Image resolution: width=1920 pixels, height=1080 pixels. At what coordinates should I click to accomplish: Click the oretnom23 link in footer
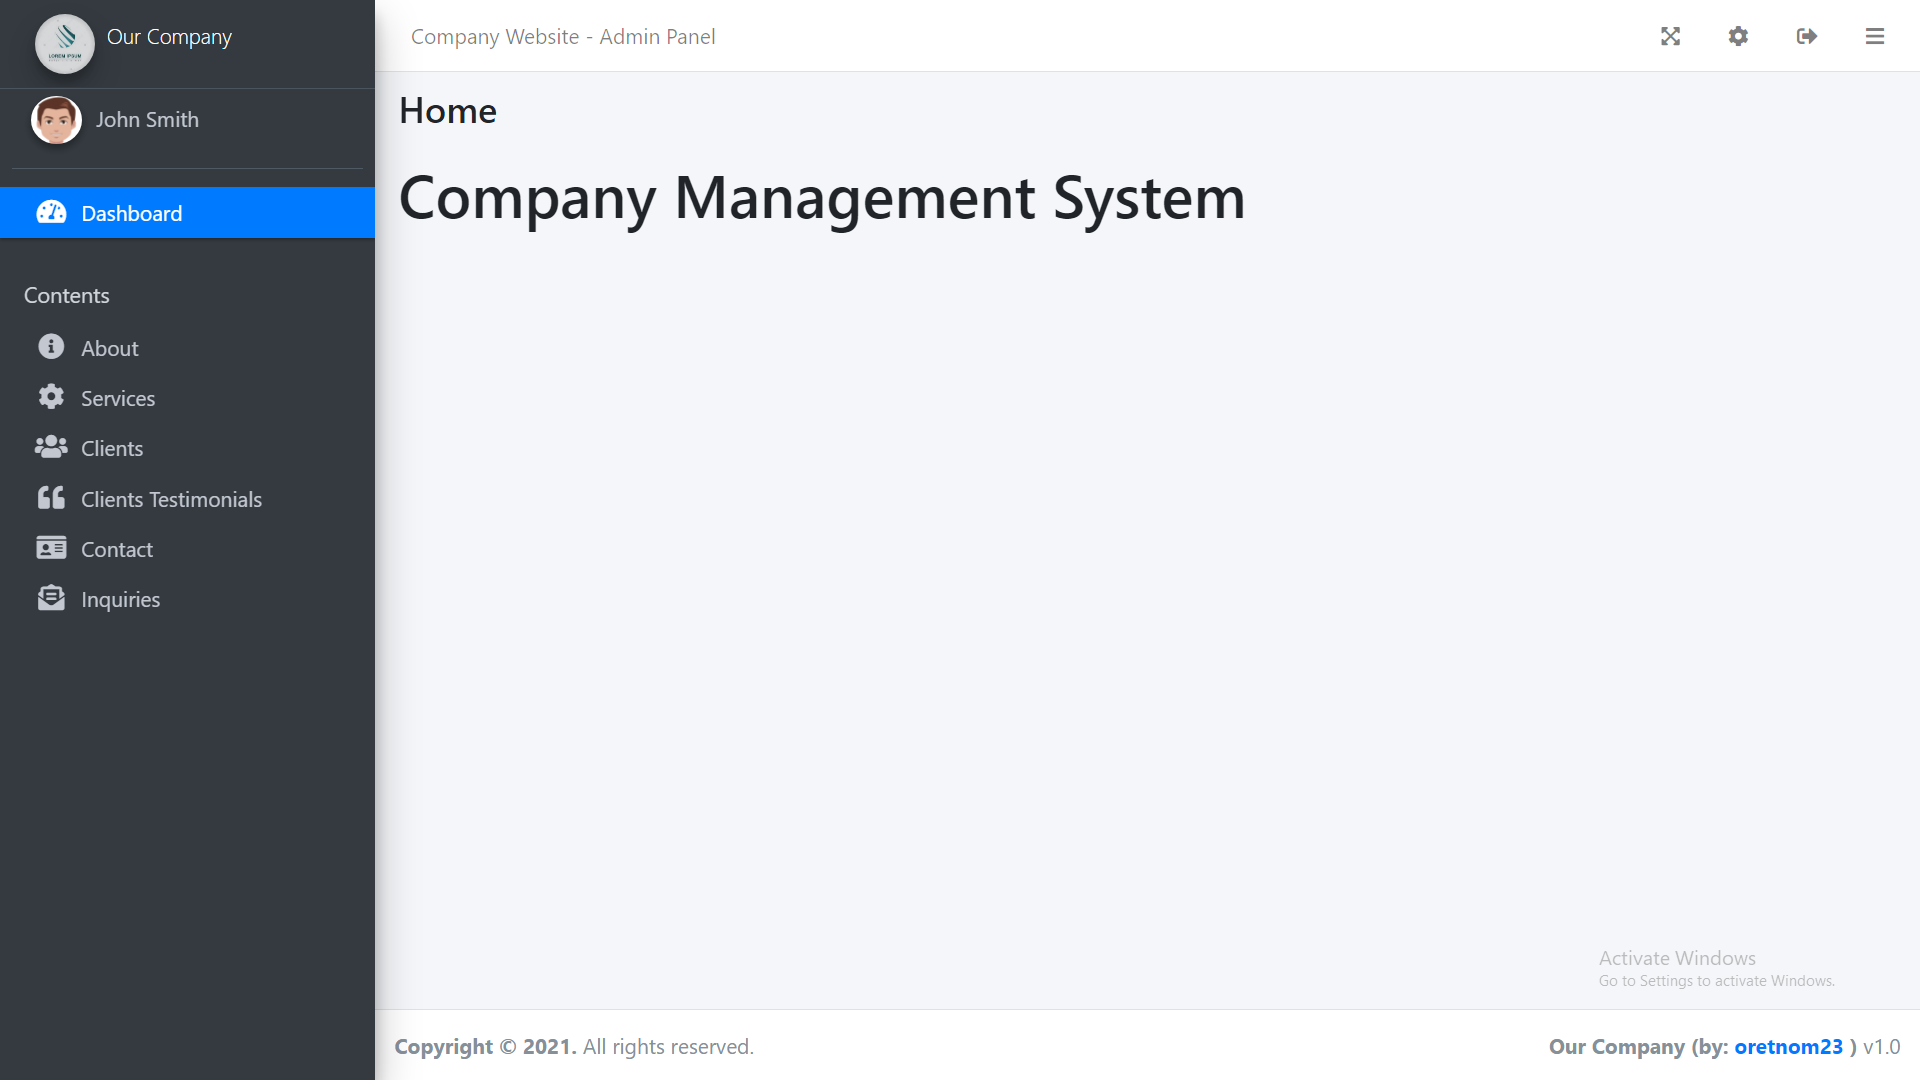pos(1789,1046)
